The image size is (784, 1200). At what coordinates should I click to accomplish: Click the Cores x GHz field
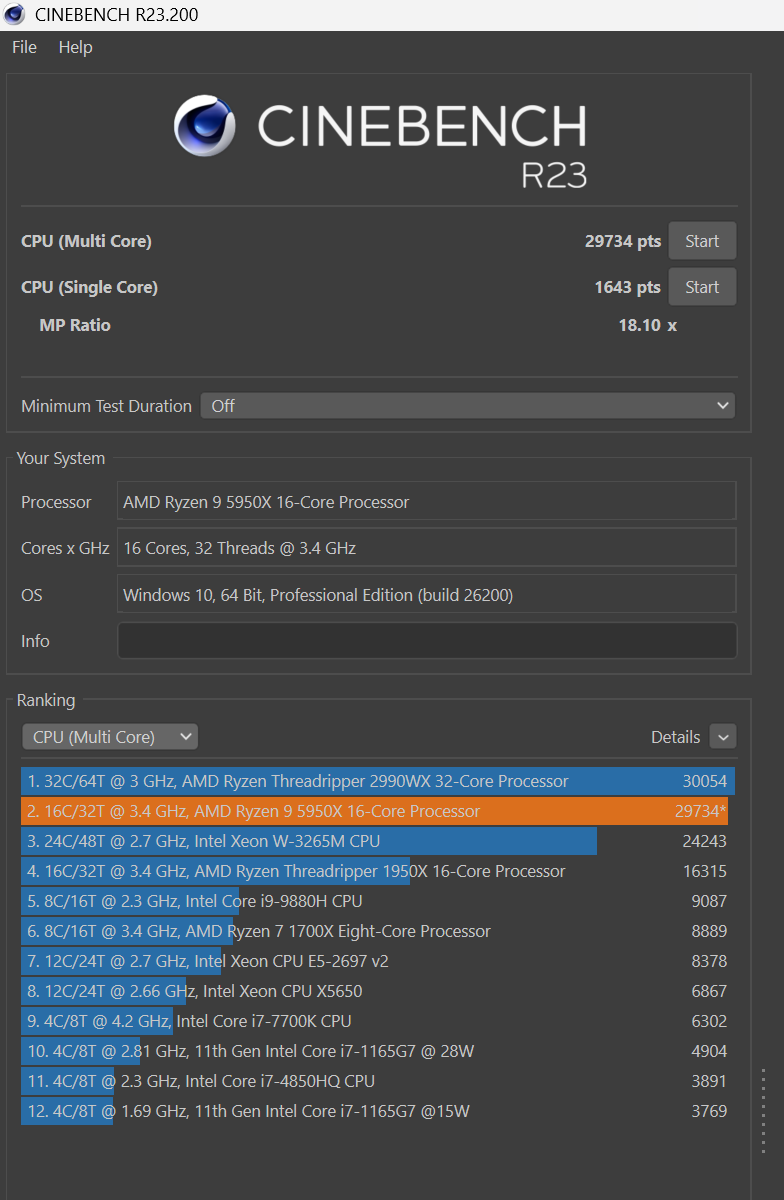pyautogui.click(x=427, y=548)
